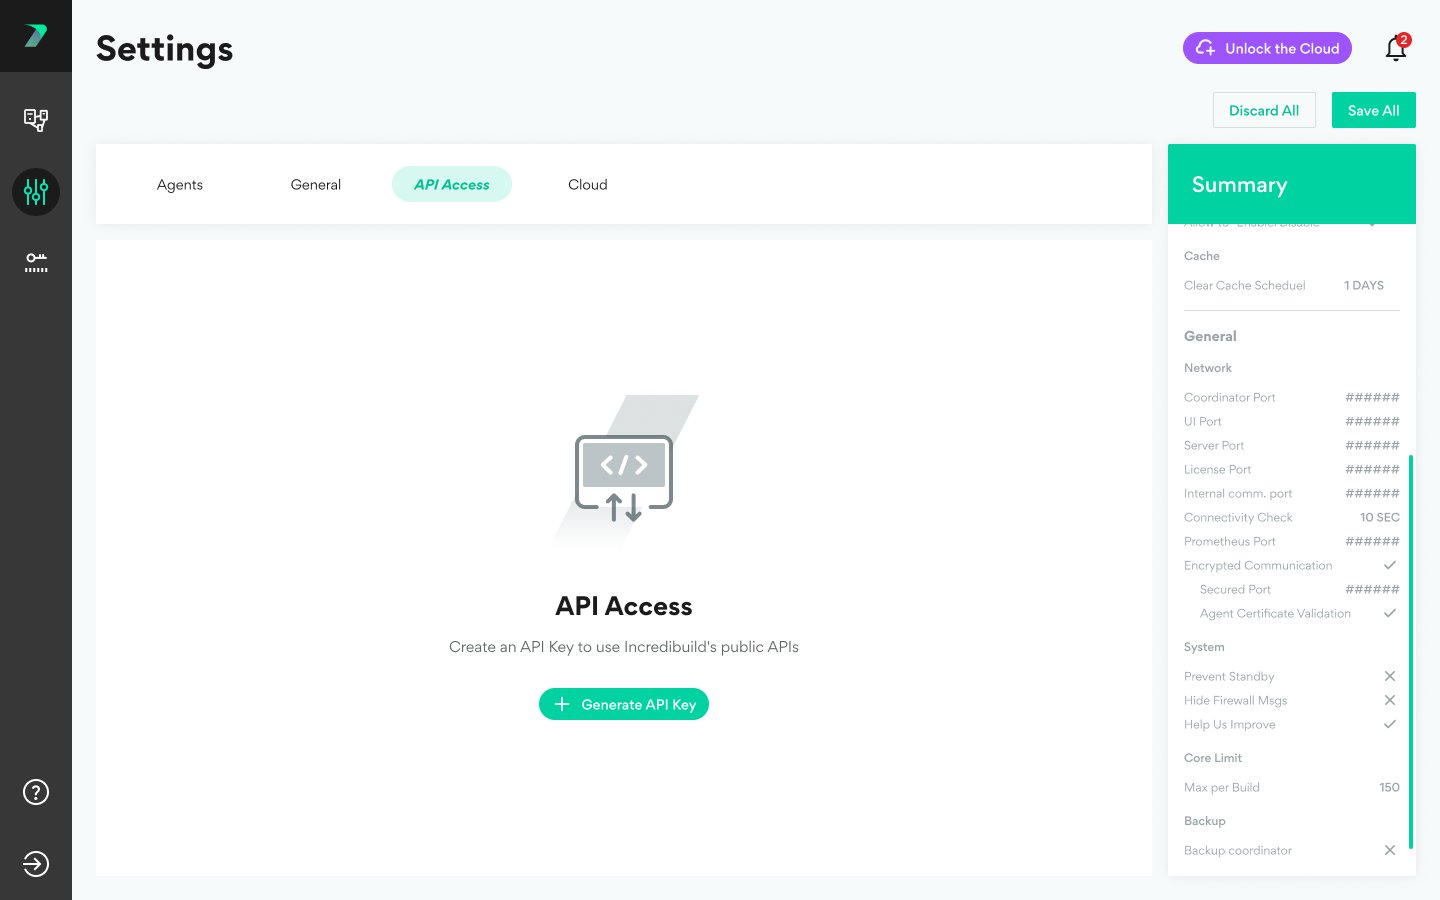
Task: Click the 1 DAYS cache schedule value
Action: pos(1364,285)
